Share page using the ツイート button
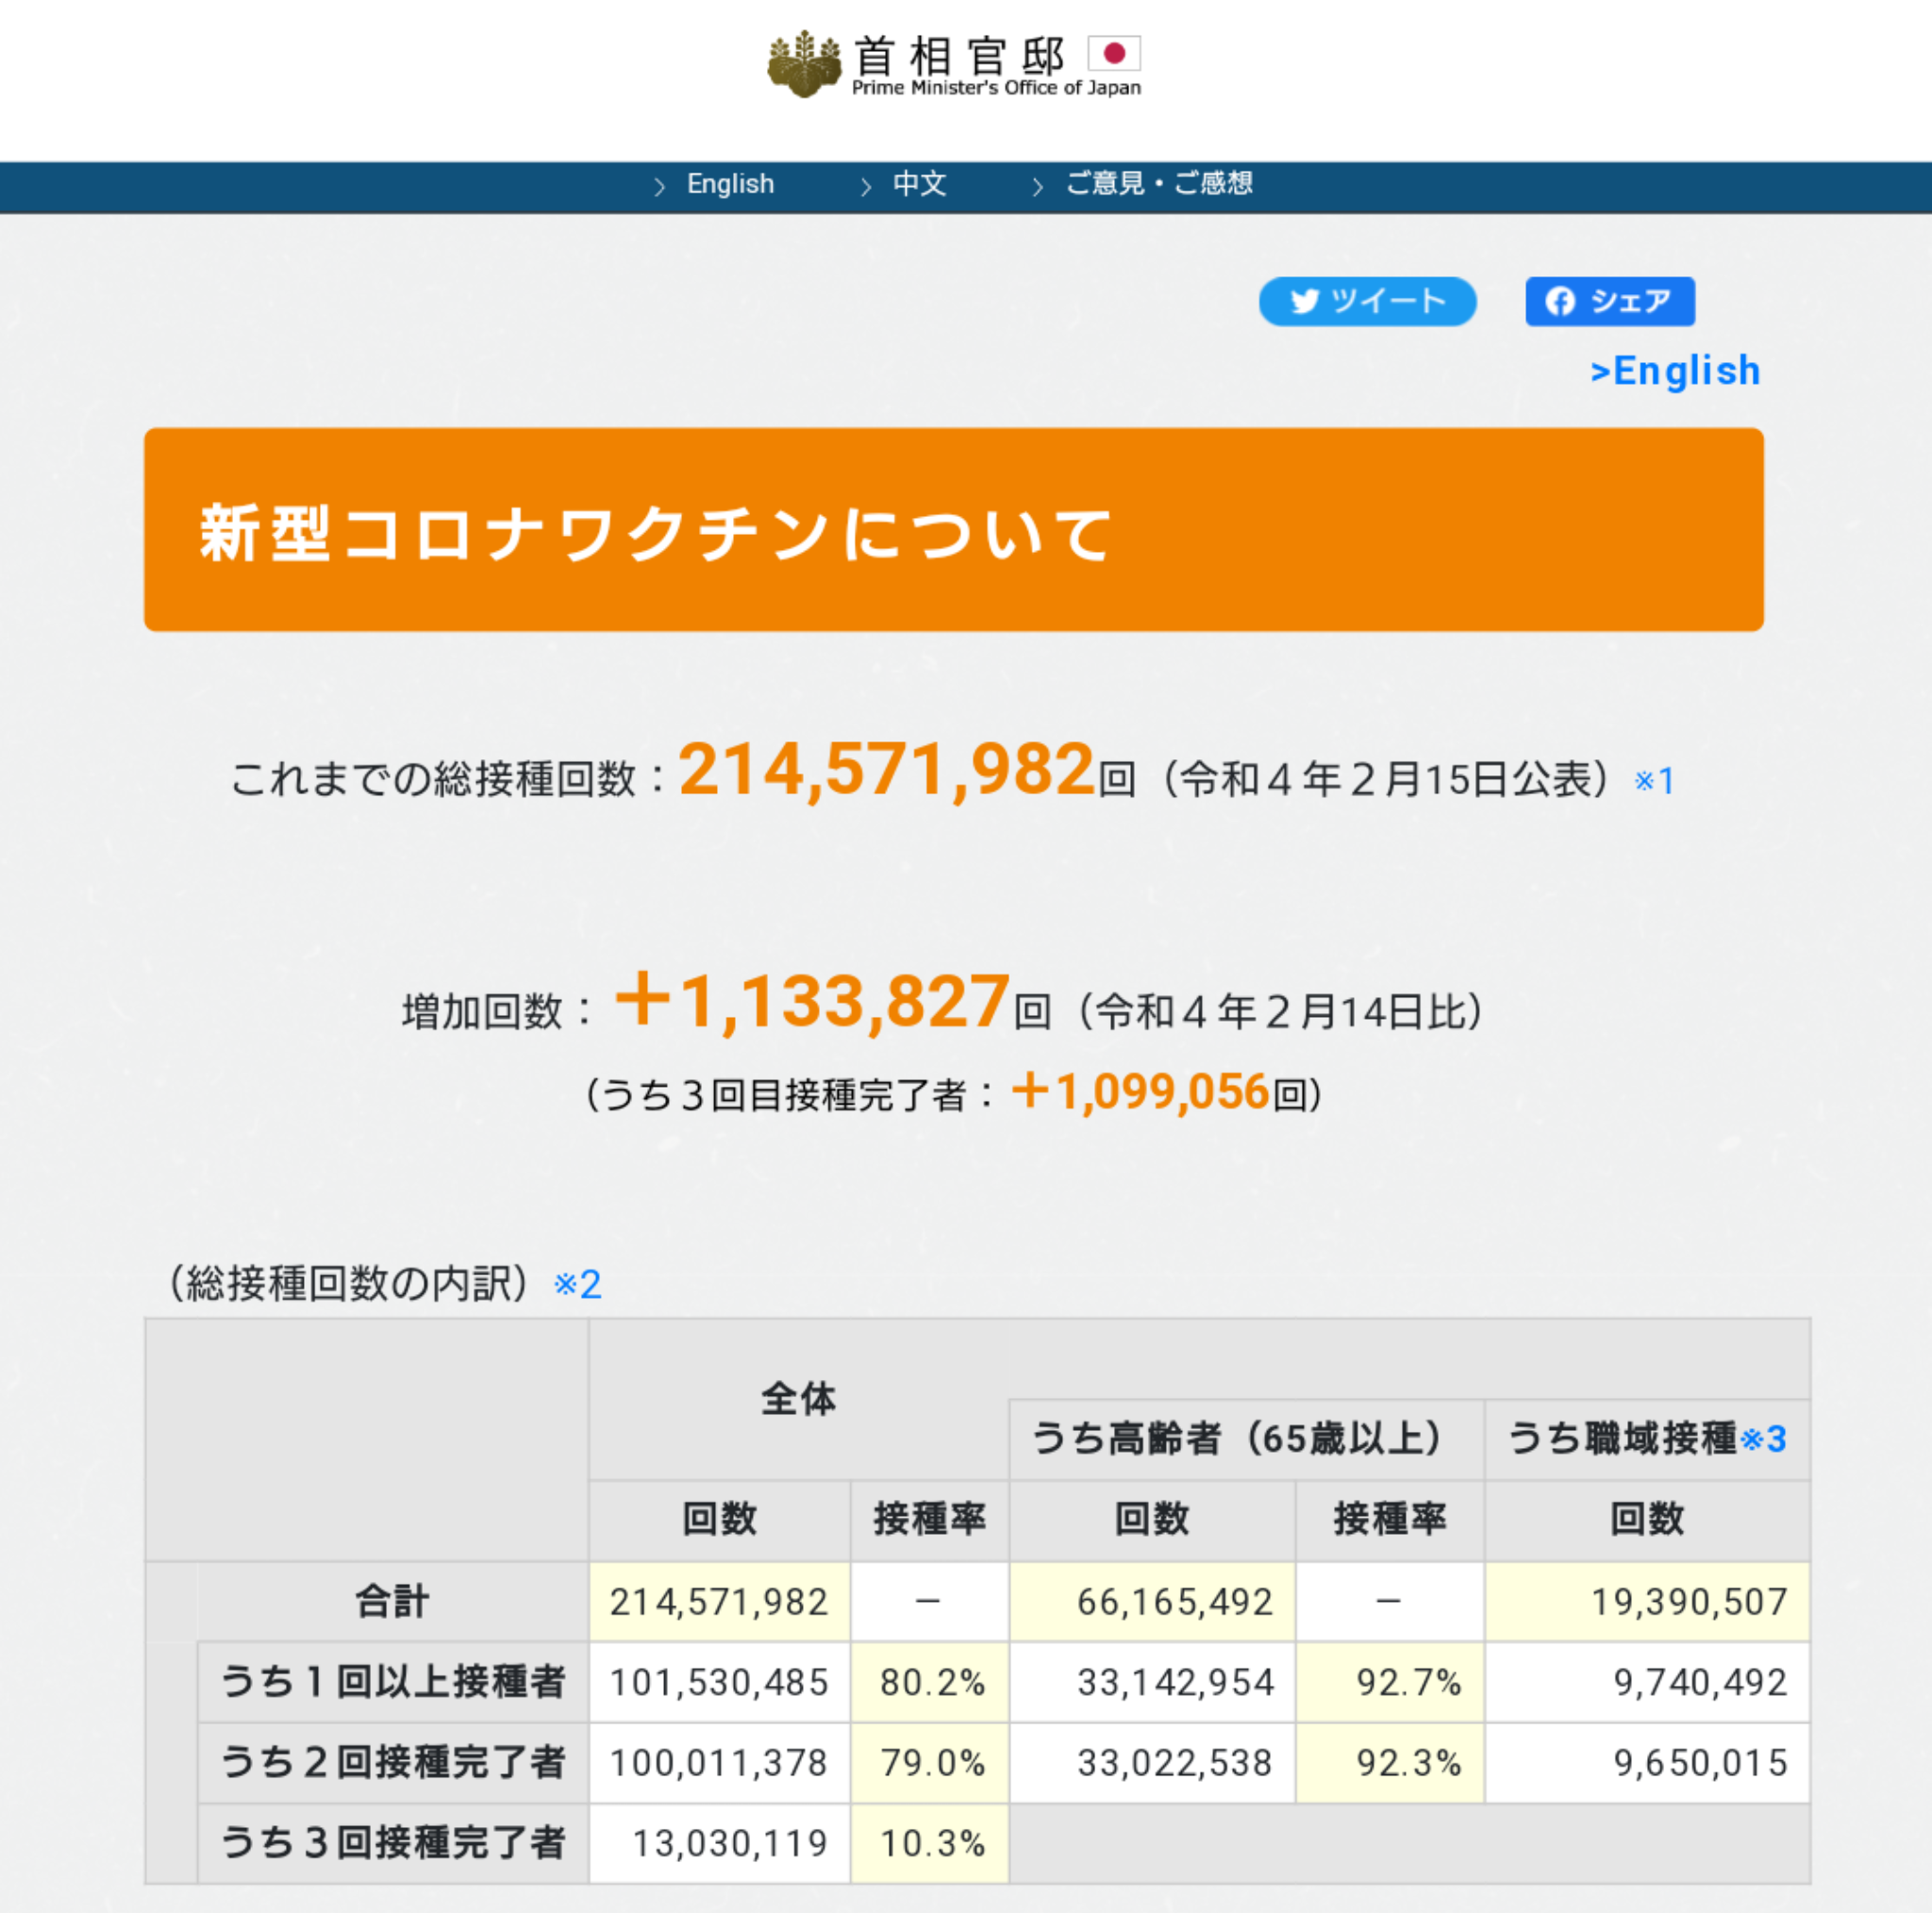 pyautogui.click(x=1367, y=301)
